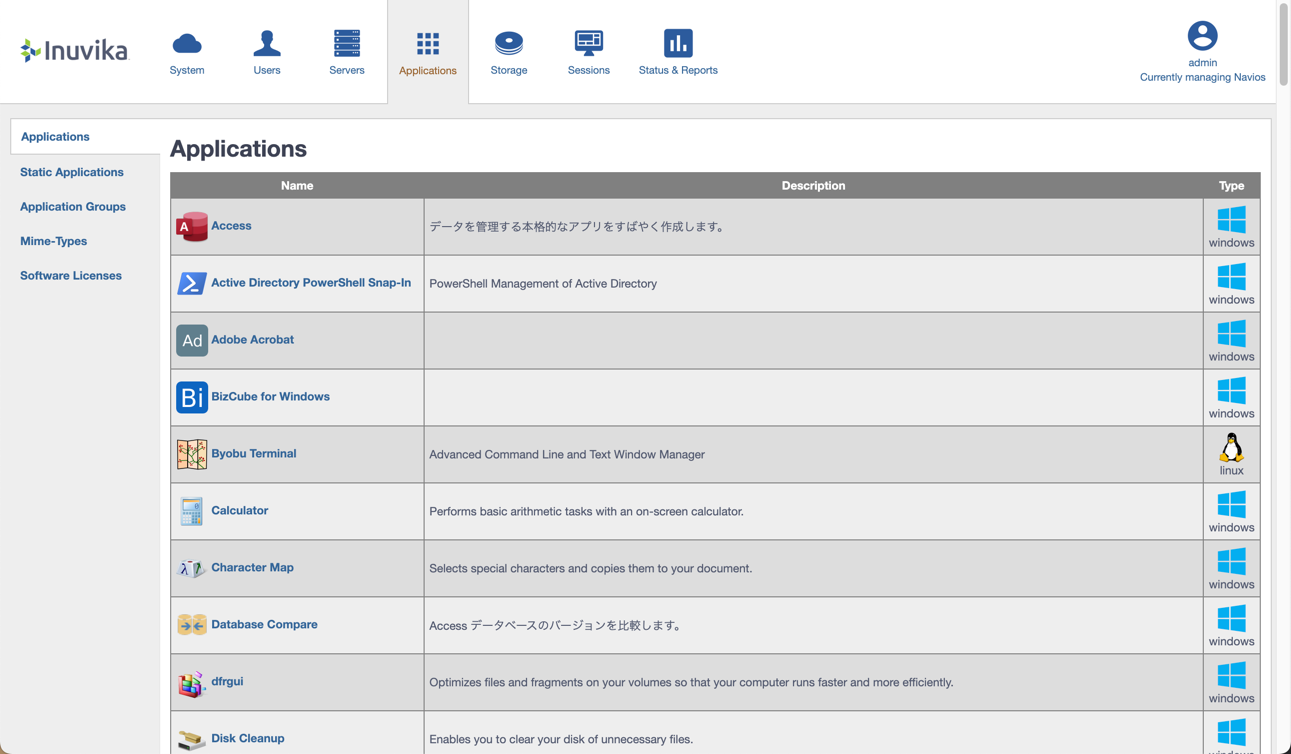1291x754 pixels.
Task: Click 'Currently managing Navios' text
Action: (1202, 77)
